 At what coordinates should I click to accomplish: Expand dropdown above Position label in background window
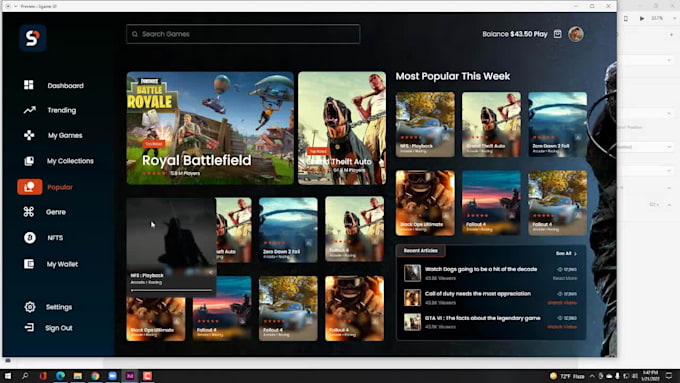pos(670,114)
